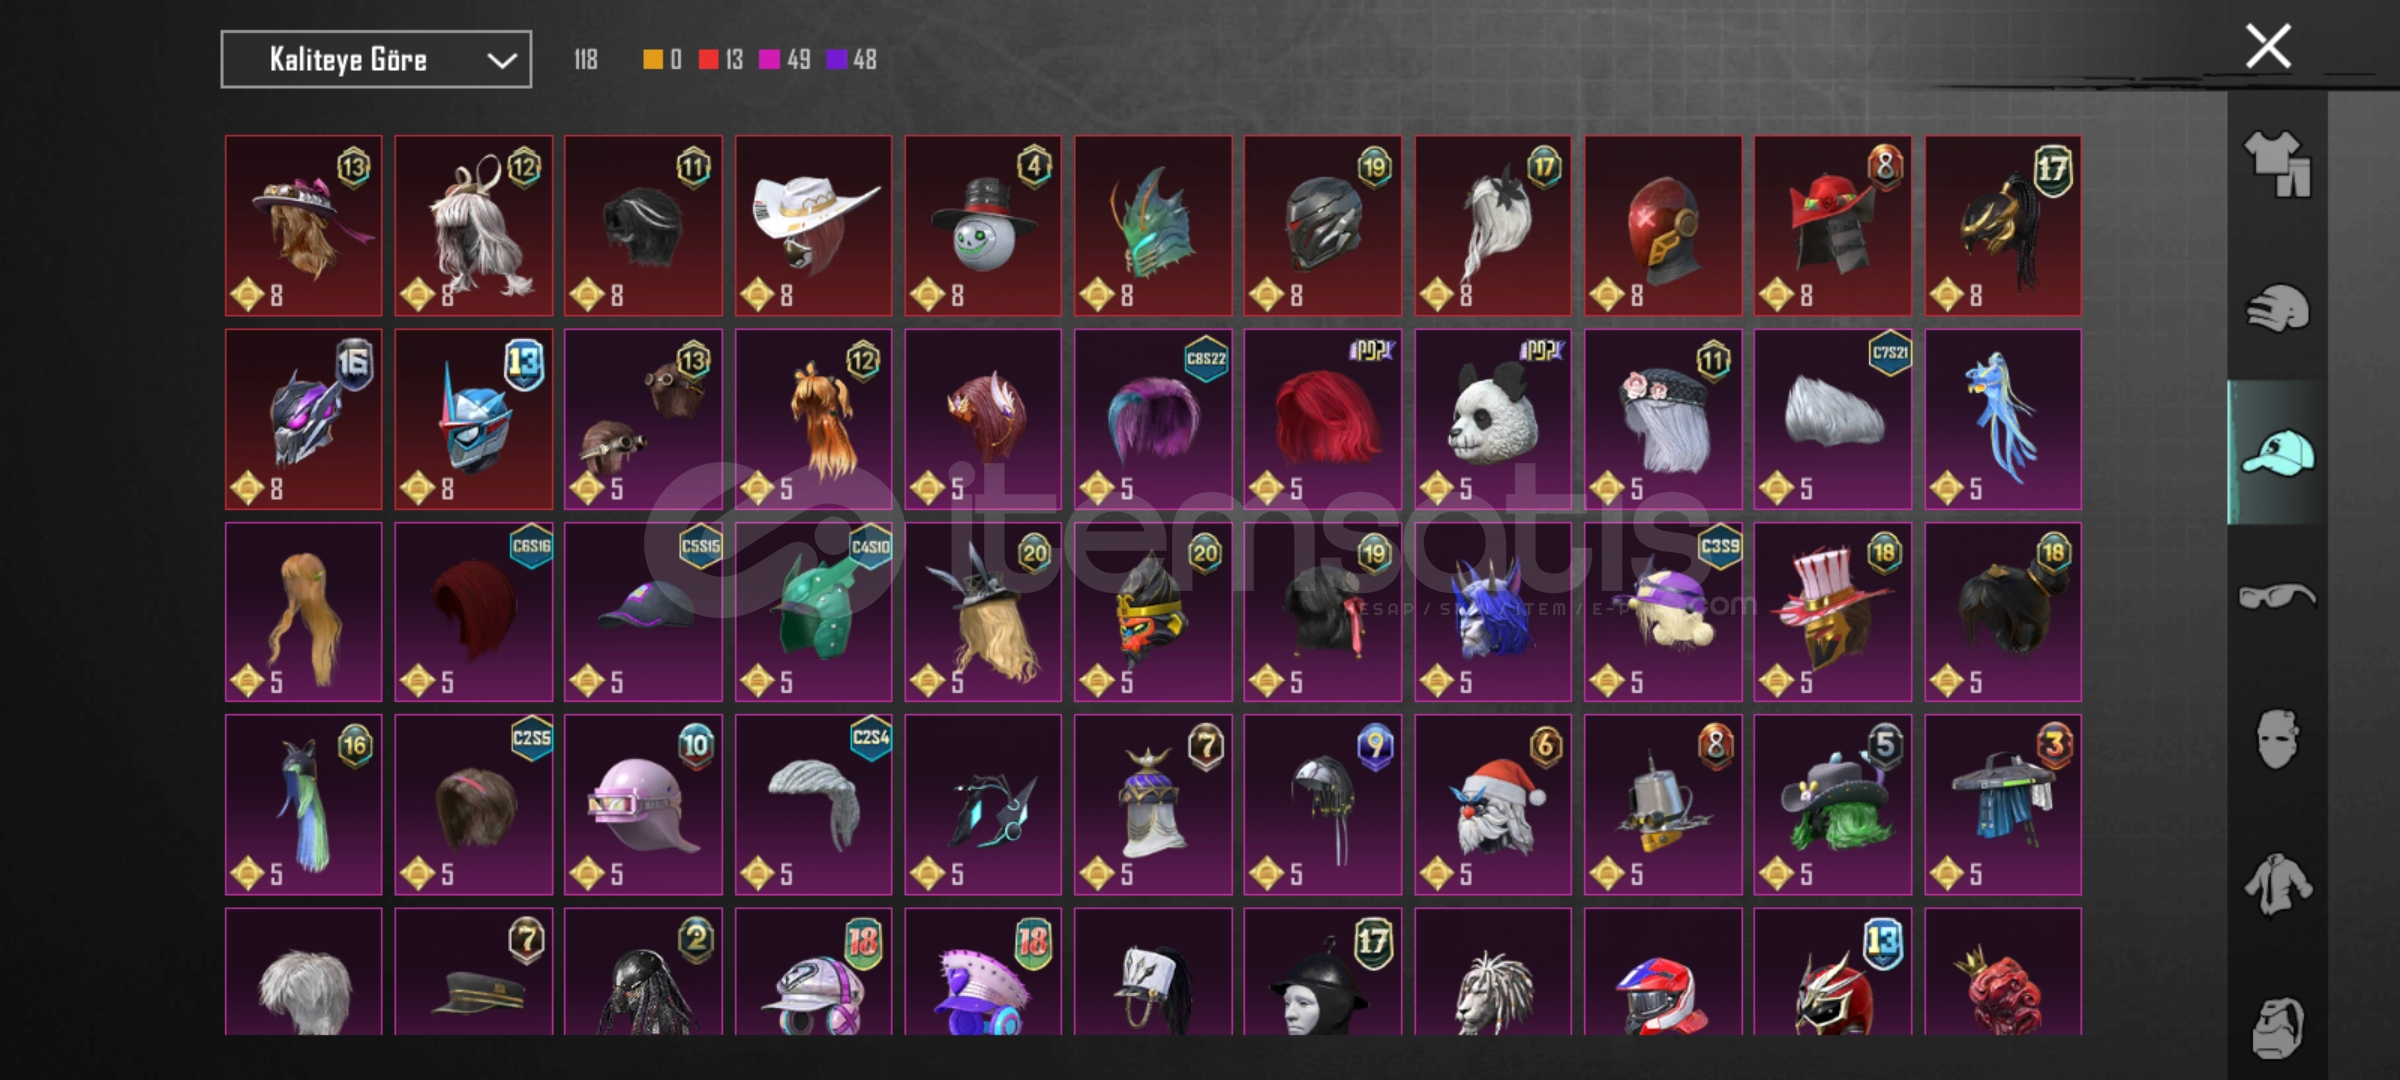Click the purple rarity swatch showing 48

[836, 60]
